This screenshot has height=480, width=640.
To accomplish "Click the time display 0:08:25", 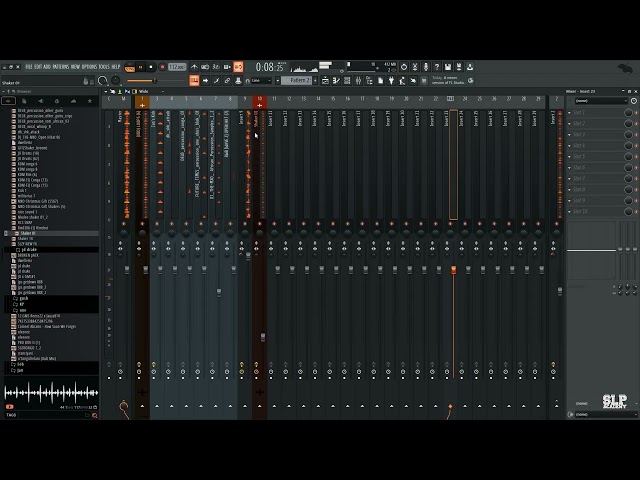I will (x=269, y=67).
